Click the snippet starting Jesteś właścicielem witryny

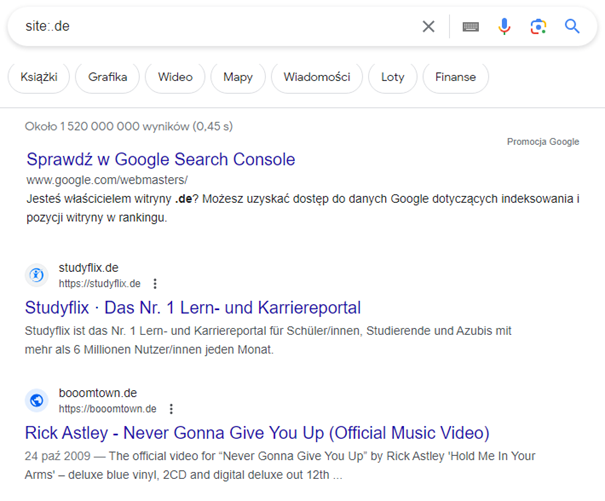coord(303,208)
